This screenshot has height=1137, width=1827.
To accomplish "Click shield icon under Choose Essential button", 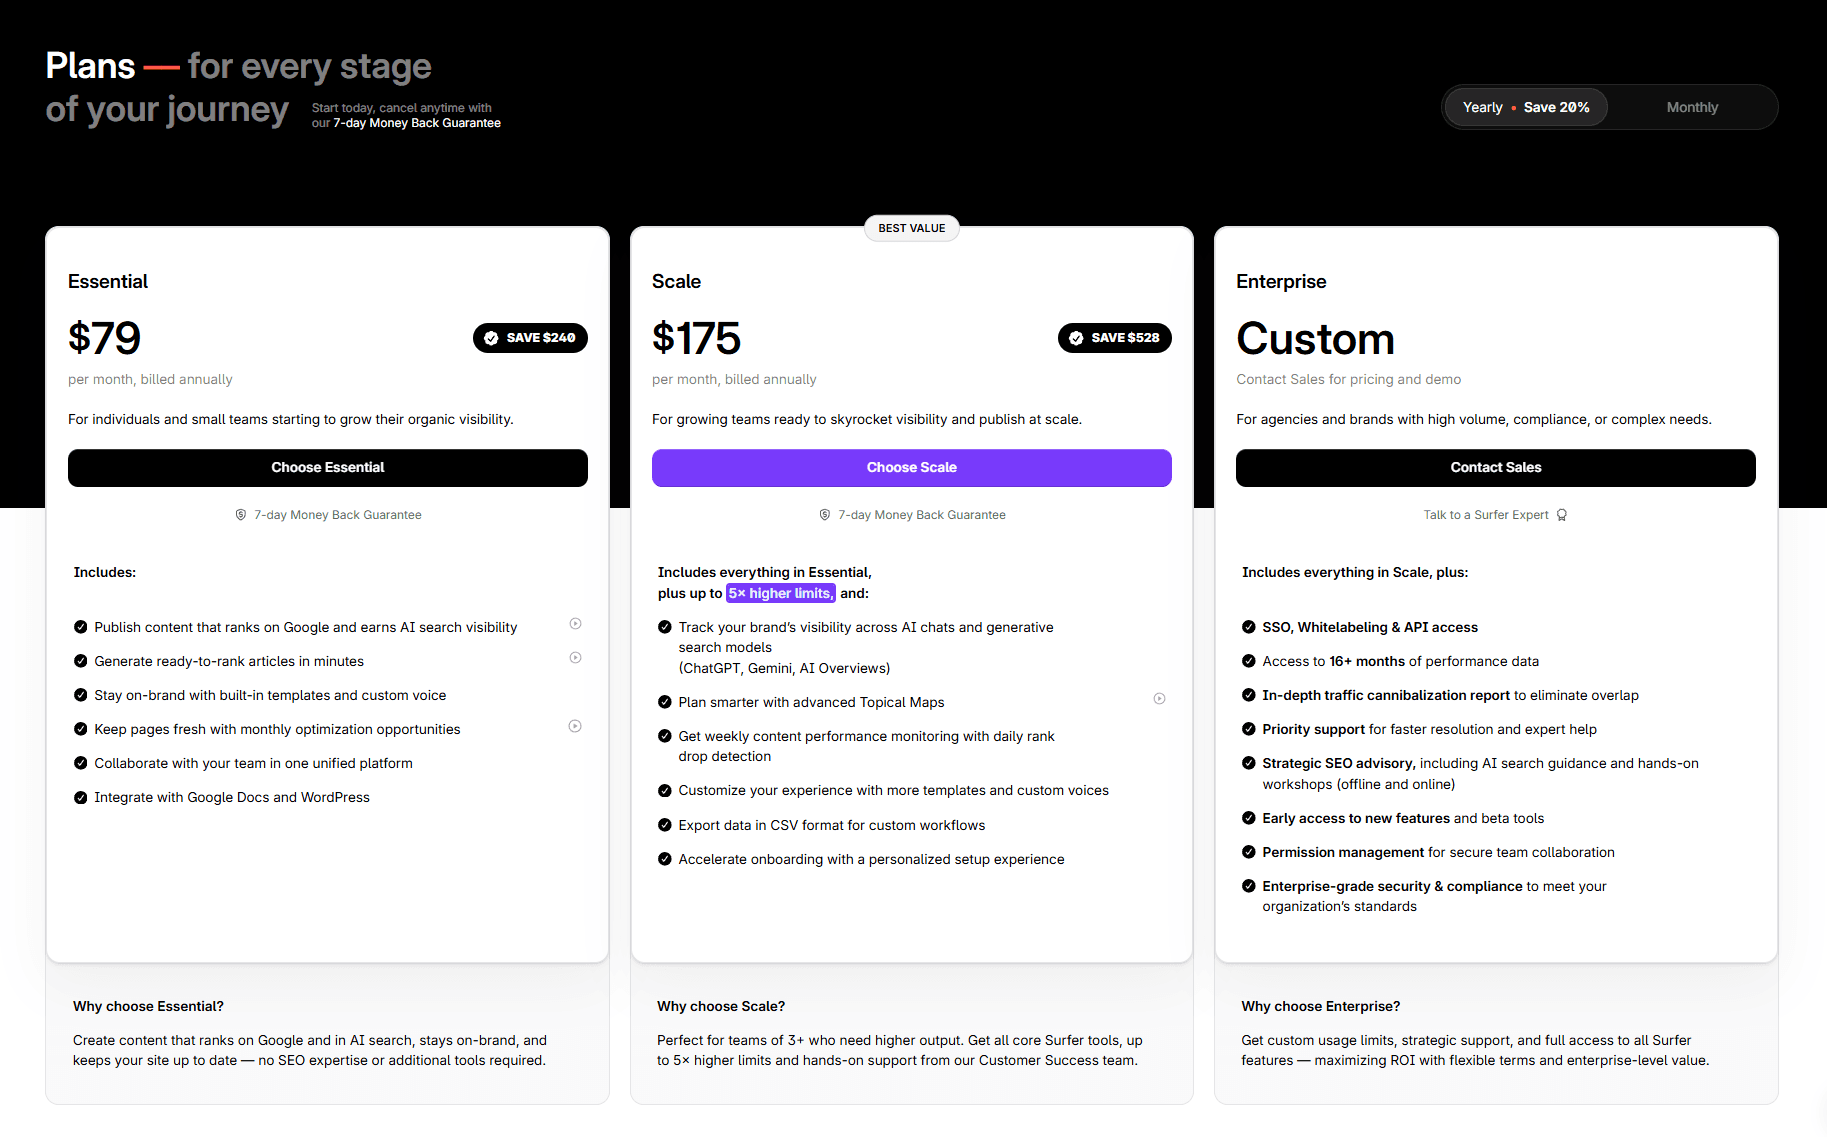I will (241, 515).
